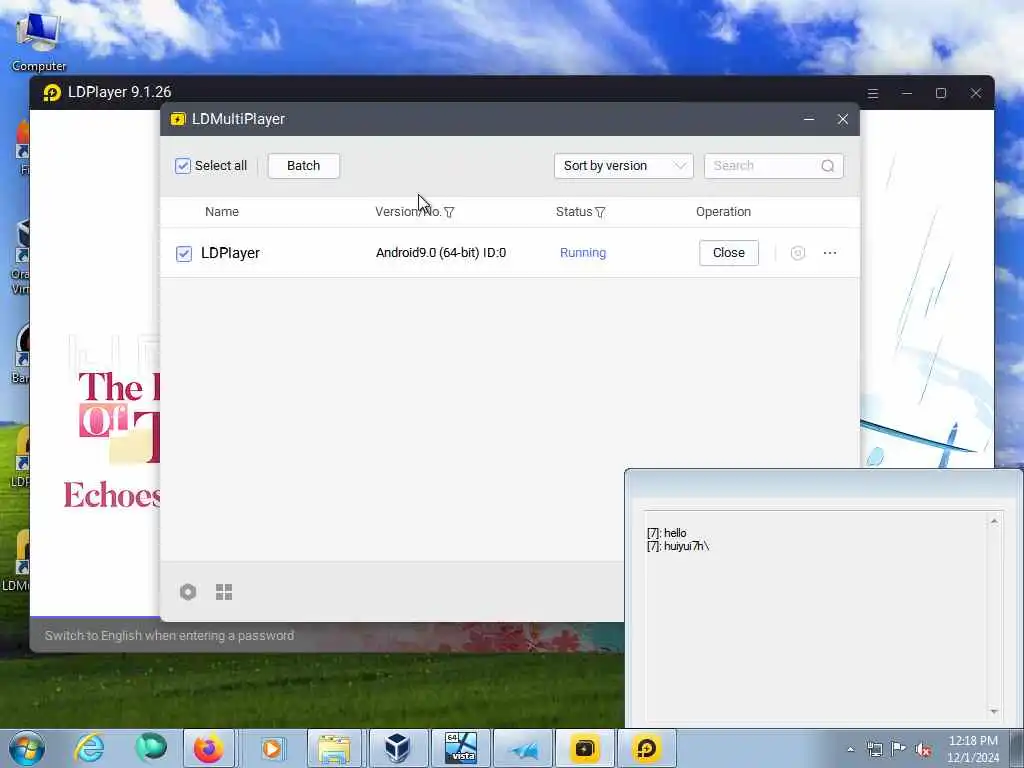
Task: Open File Explorer from the taskbar
Action: point(334,748)
